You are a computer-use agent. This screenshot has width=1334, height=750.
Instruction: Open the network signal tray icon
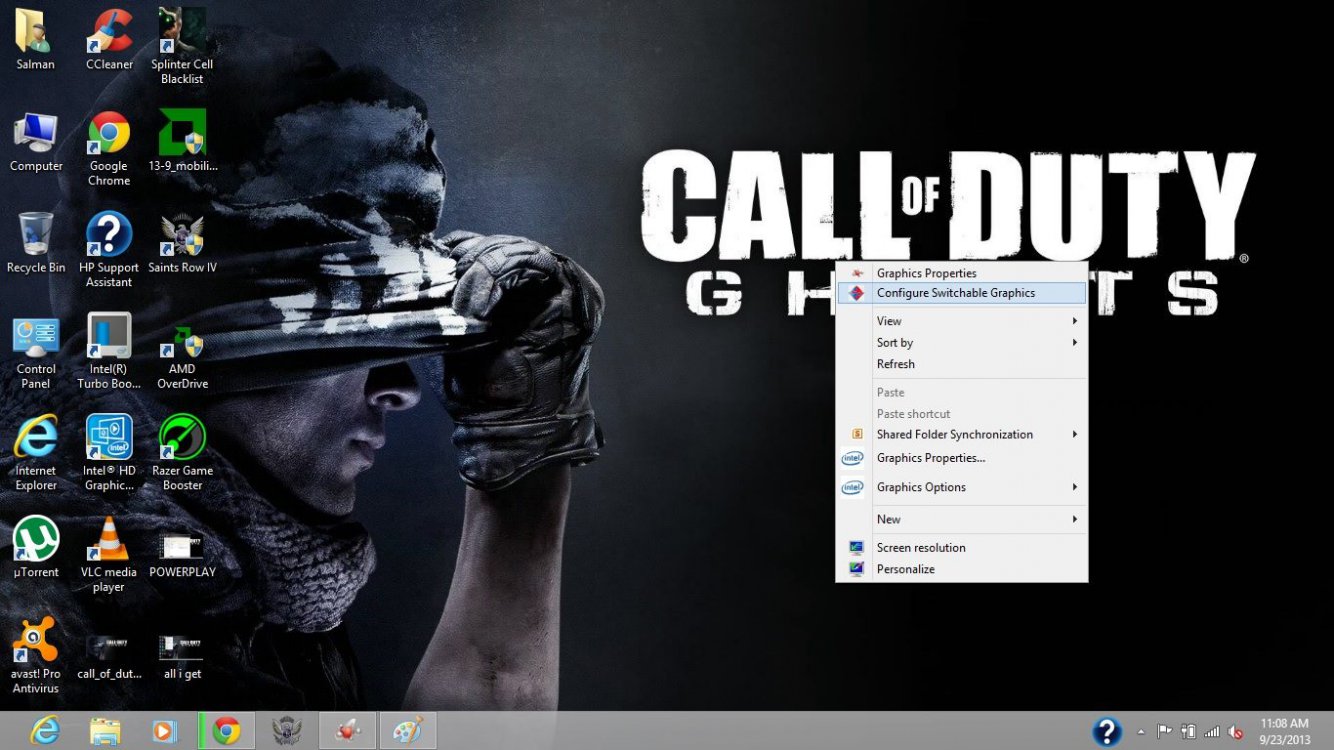pos(1212,732)
